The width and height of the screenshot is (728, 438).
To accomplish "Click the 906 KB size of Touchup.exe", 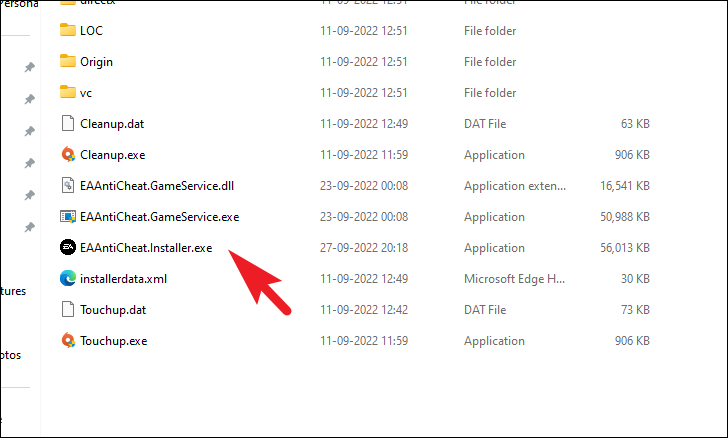I will pos(632,341).
